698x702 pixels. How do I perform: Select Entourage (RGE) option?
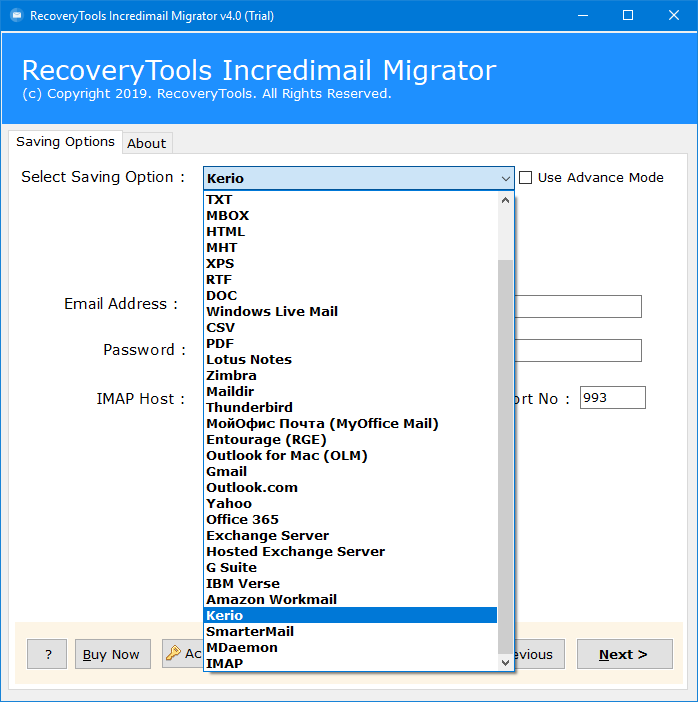tap(351, 440)
